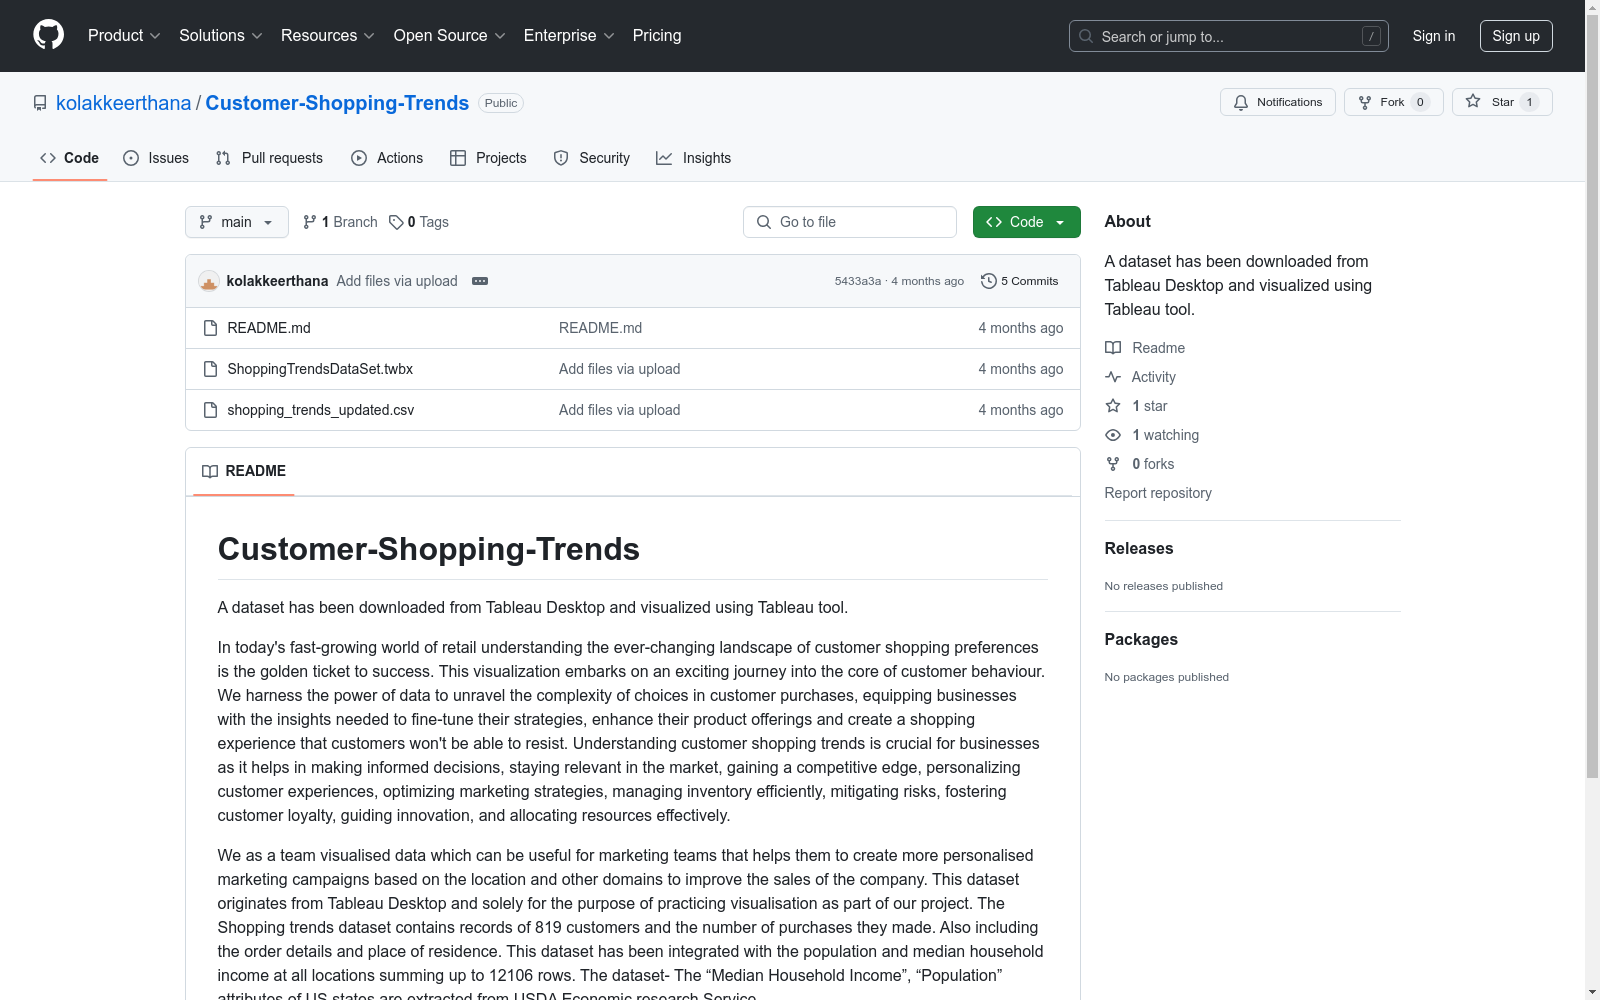The width and height of the screenshot is (1600, 1000).
Task: Click the branch icon next to 1 Branch
Action: tap(310, 222)
